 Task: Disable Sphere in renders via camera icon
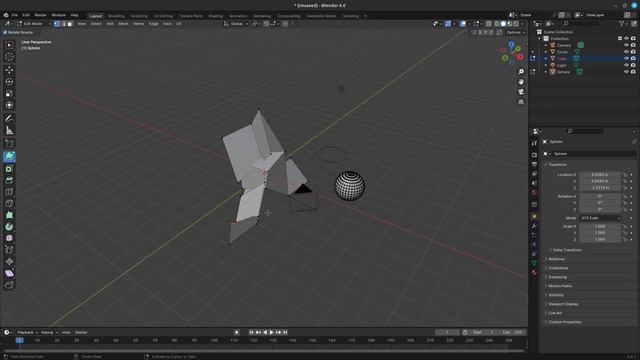pos(633,72)
